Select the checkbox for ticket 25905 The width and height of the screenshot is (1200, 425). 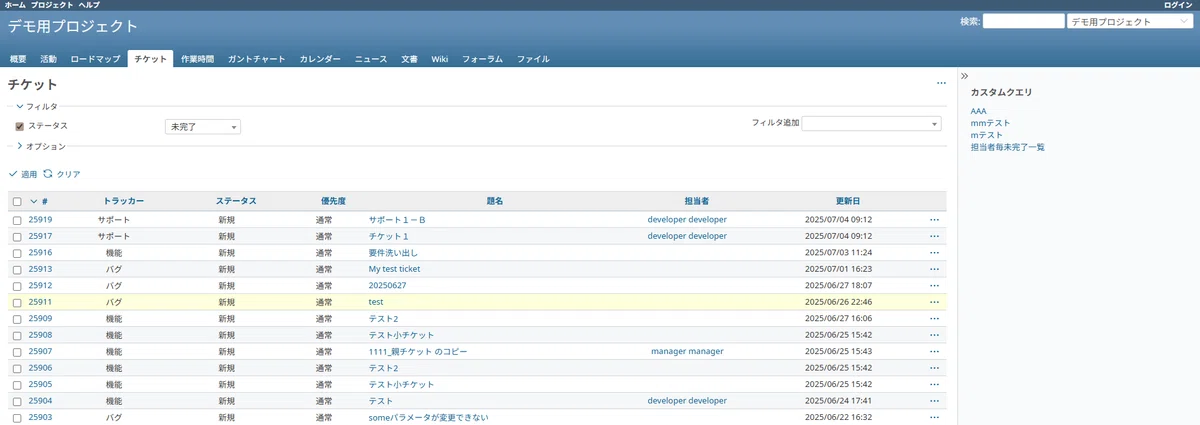tap(17, 385)
